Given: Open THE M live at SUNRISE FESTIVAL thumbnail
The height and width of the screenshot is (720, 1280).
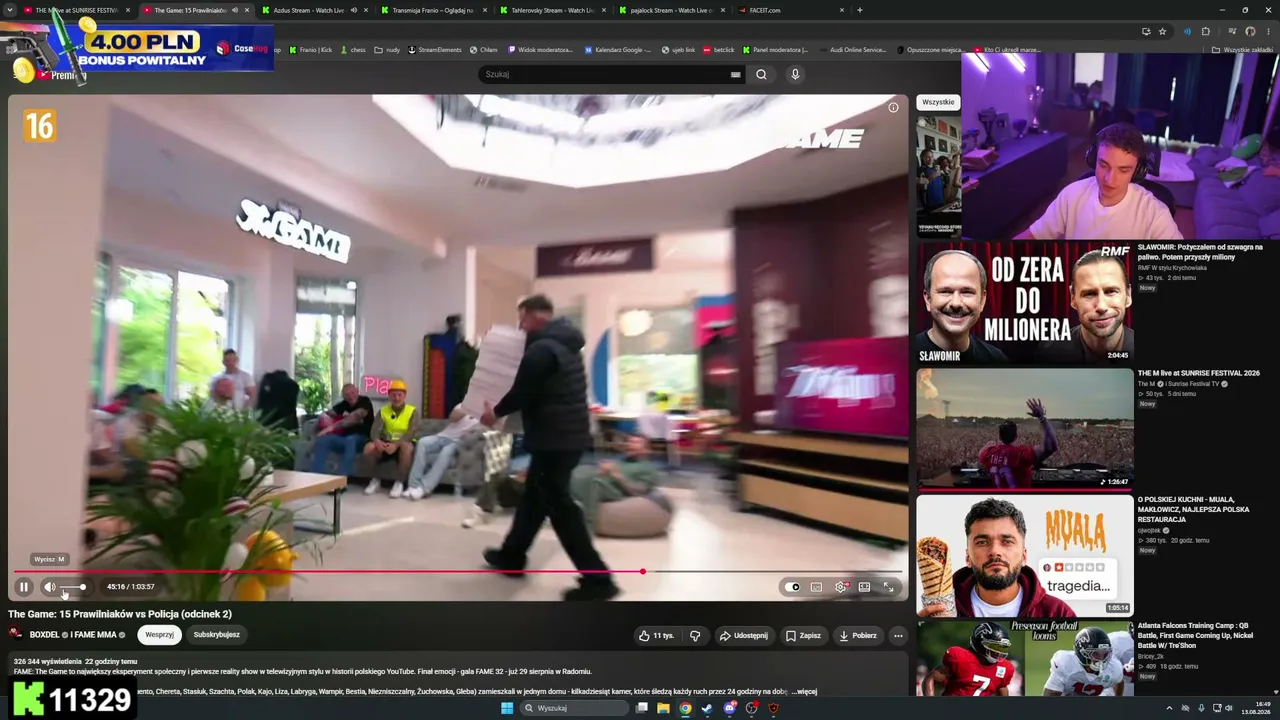Looking at the screenshot, I should pos(1025,429).
